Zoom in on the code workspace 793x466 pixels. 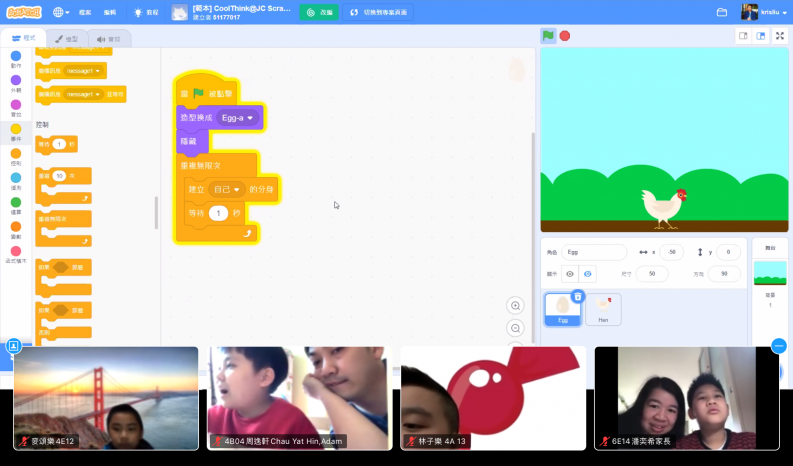point(516,306)
